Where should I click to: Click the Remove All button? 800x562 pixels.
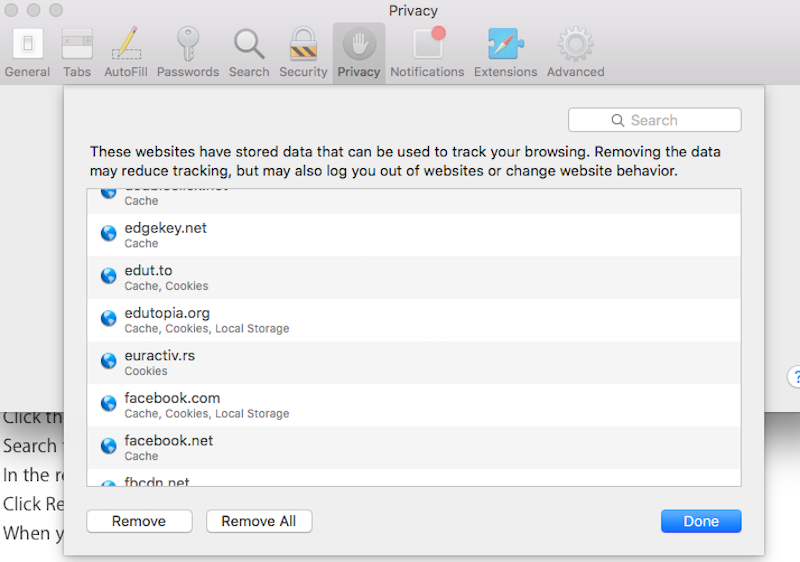click(x=259, y=521)
